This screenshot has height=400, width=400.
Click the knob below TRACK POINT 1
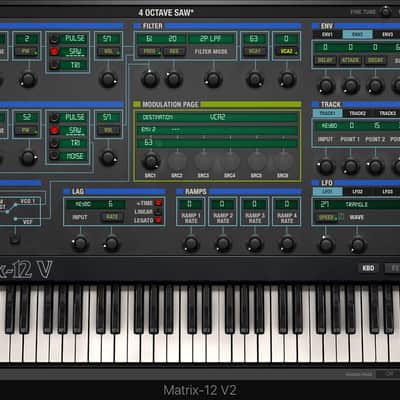pyautogui.click(x=351, y=166)
